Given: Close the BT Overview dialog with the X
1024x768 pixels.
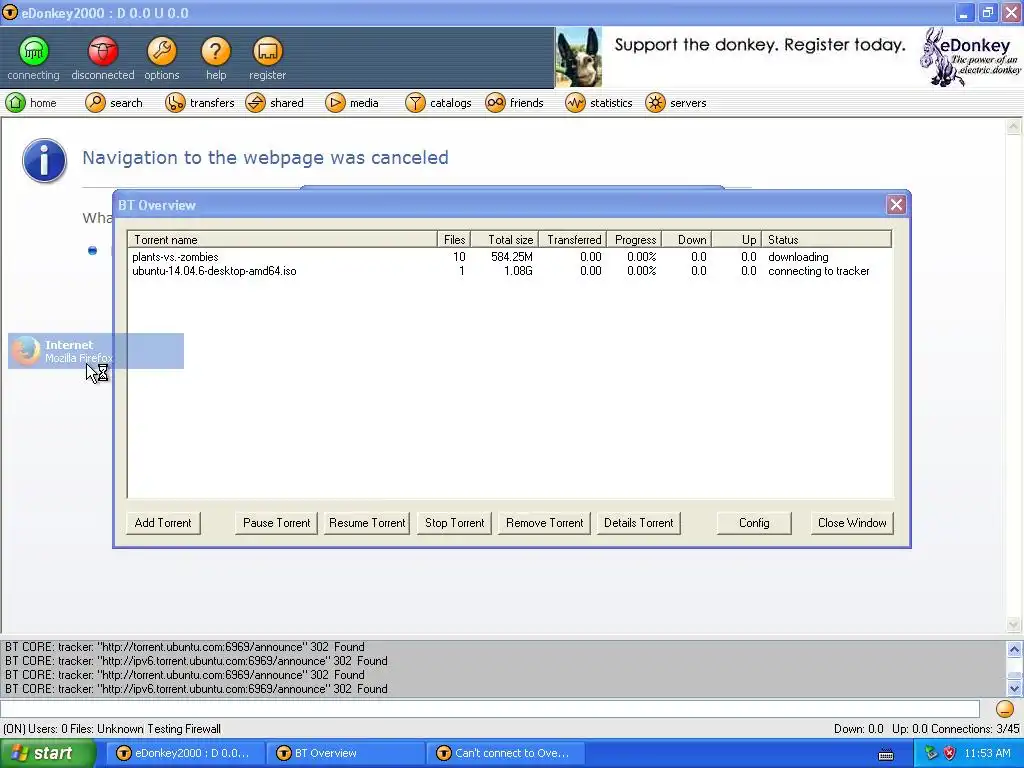Looking at the screenshot, I should coord(896,205).
